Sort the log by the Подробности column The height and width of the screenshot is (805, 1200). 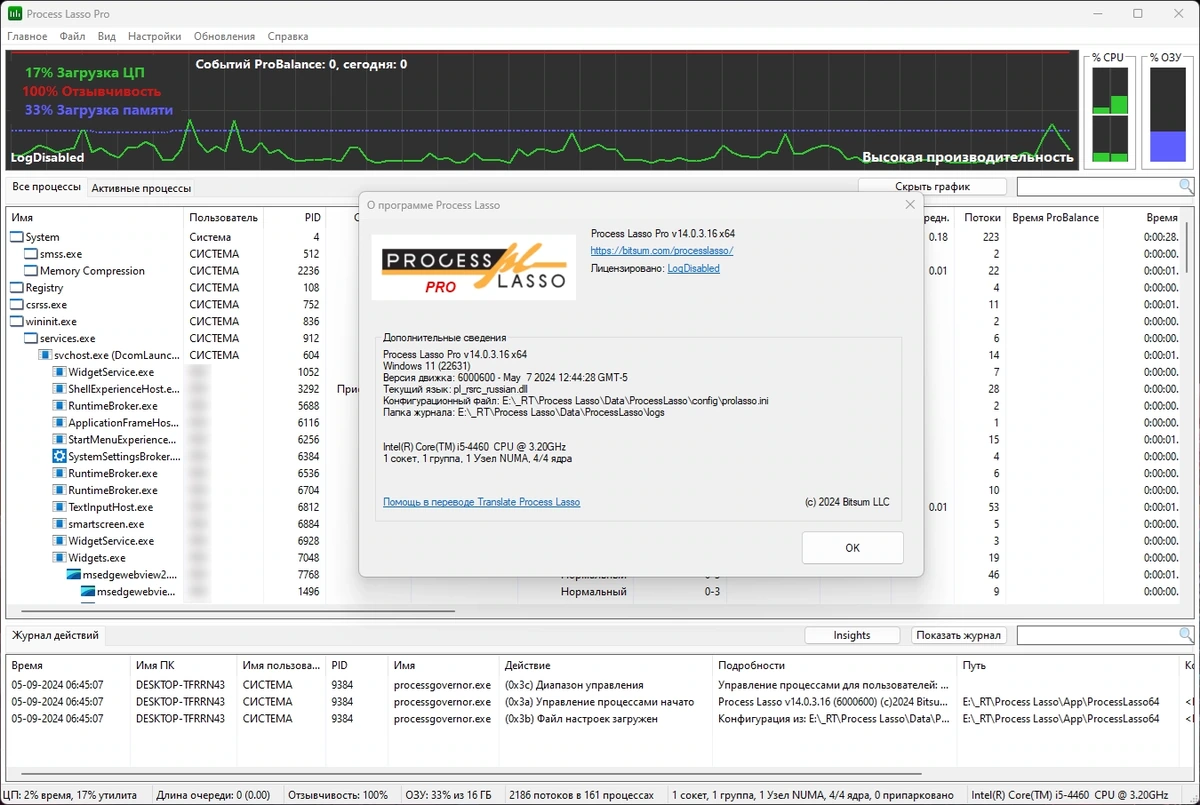[834, 665]
